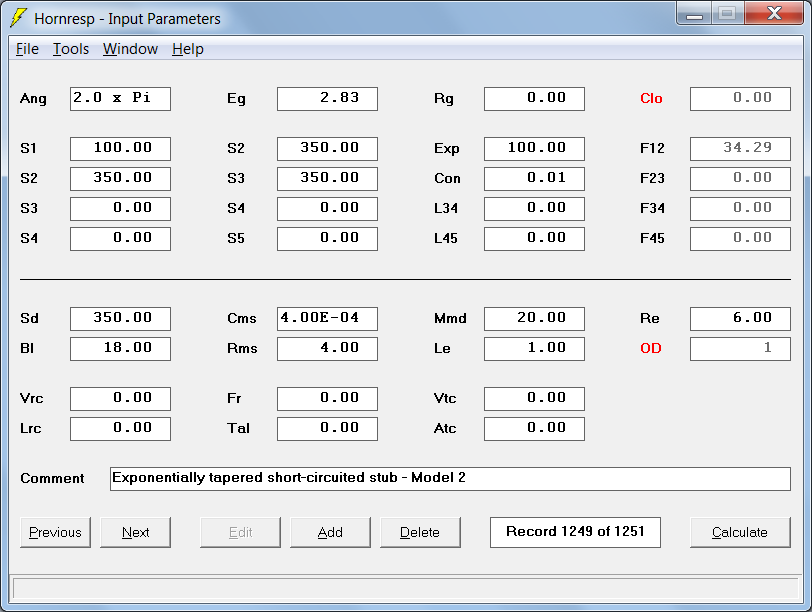Click the S5 input field
This screenshot has width=812, height=612.
[x=327, y=239]
